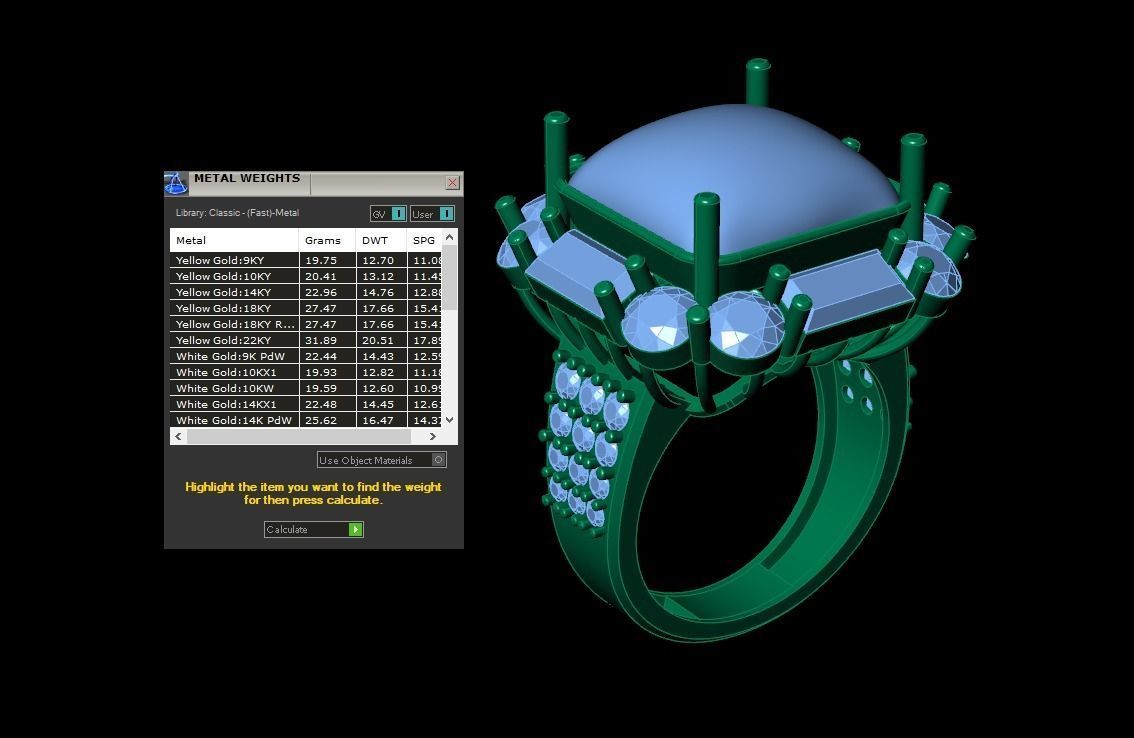Image resolution: width=1134 pixels, height=738 pixels.
Task: Select the Yellow Gold:10KY row
Action: 305,276
